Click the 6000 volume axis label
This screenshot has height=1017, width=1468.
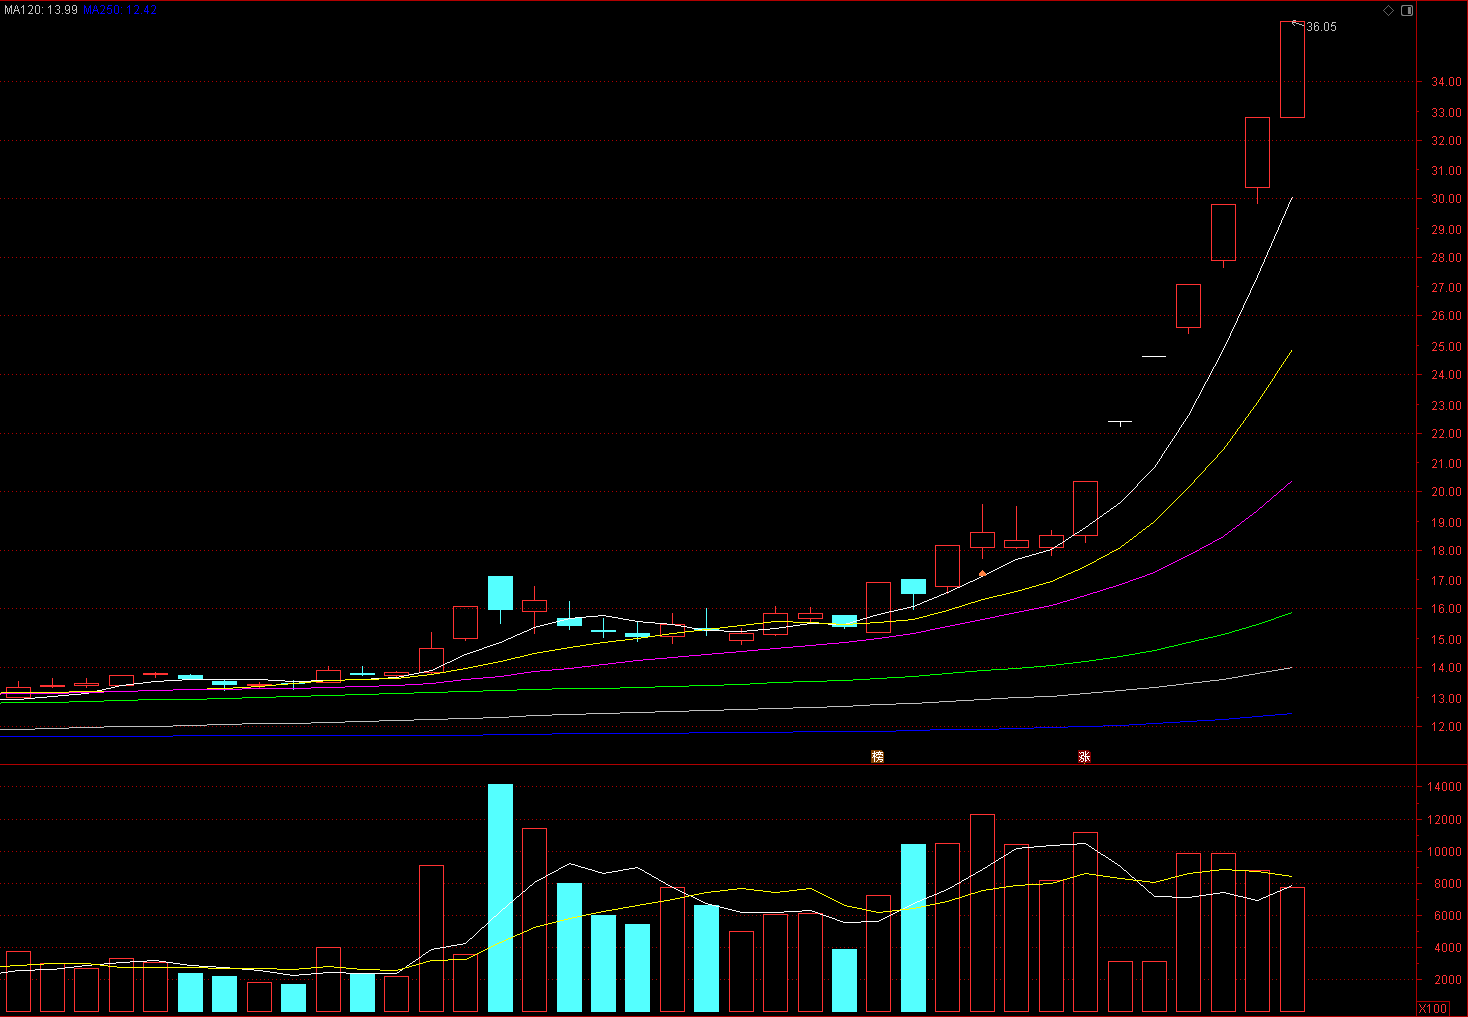[x=1447, y=916]
